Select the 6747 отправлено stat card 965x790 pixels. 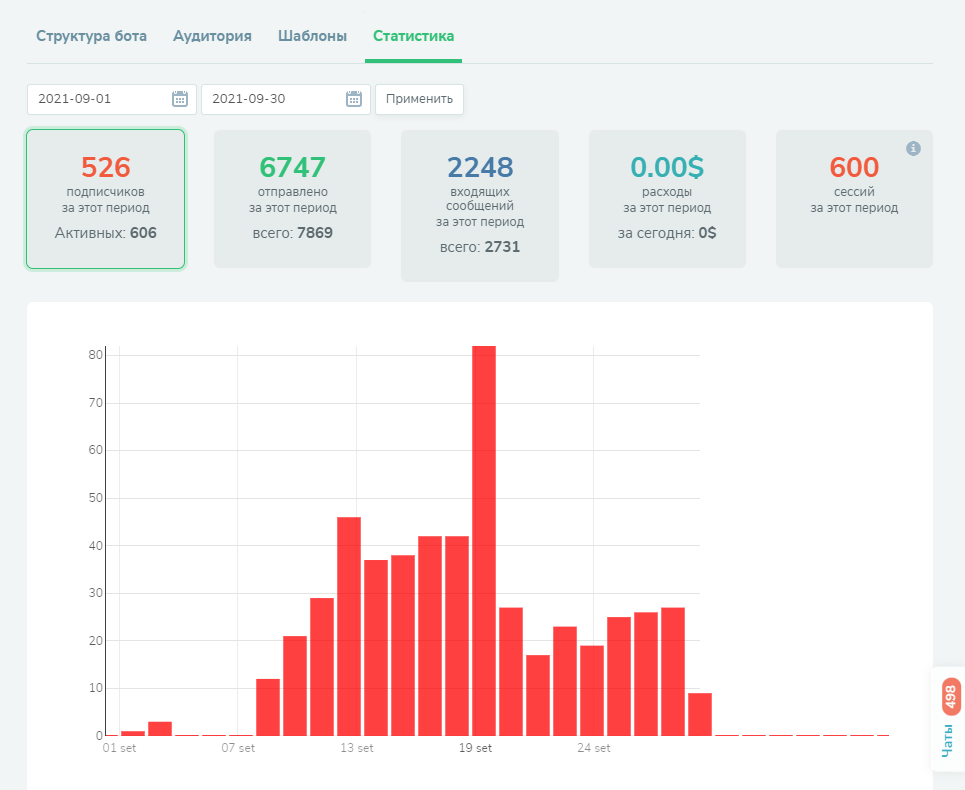pyautogui.click(x=292, y=199)
